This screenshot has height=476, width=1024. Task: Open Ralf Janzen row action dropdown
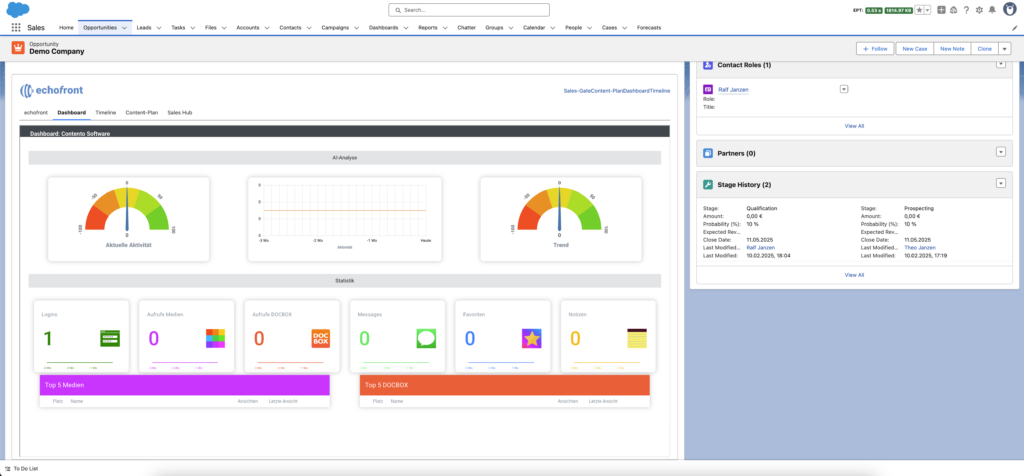click(x=844, y=89)
